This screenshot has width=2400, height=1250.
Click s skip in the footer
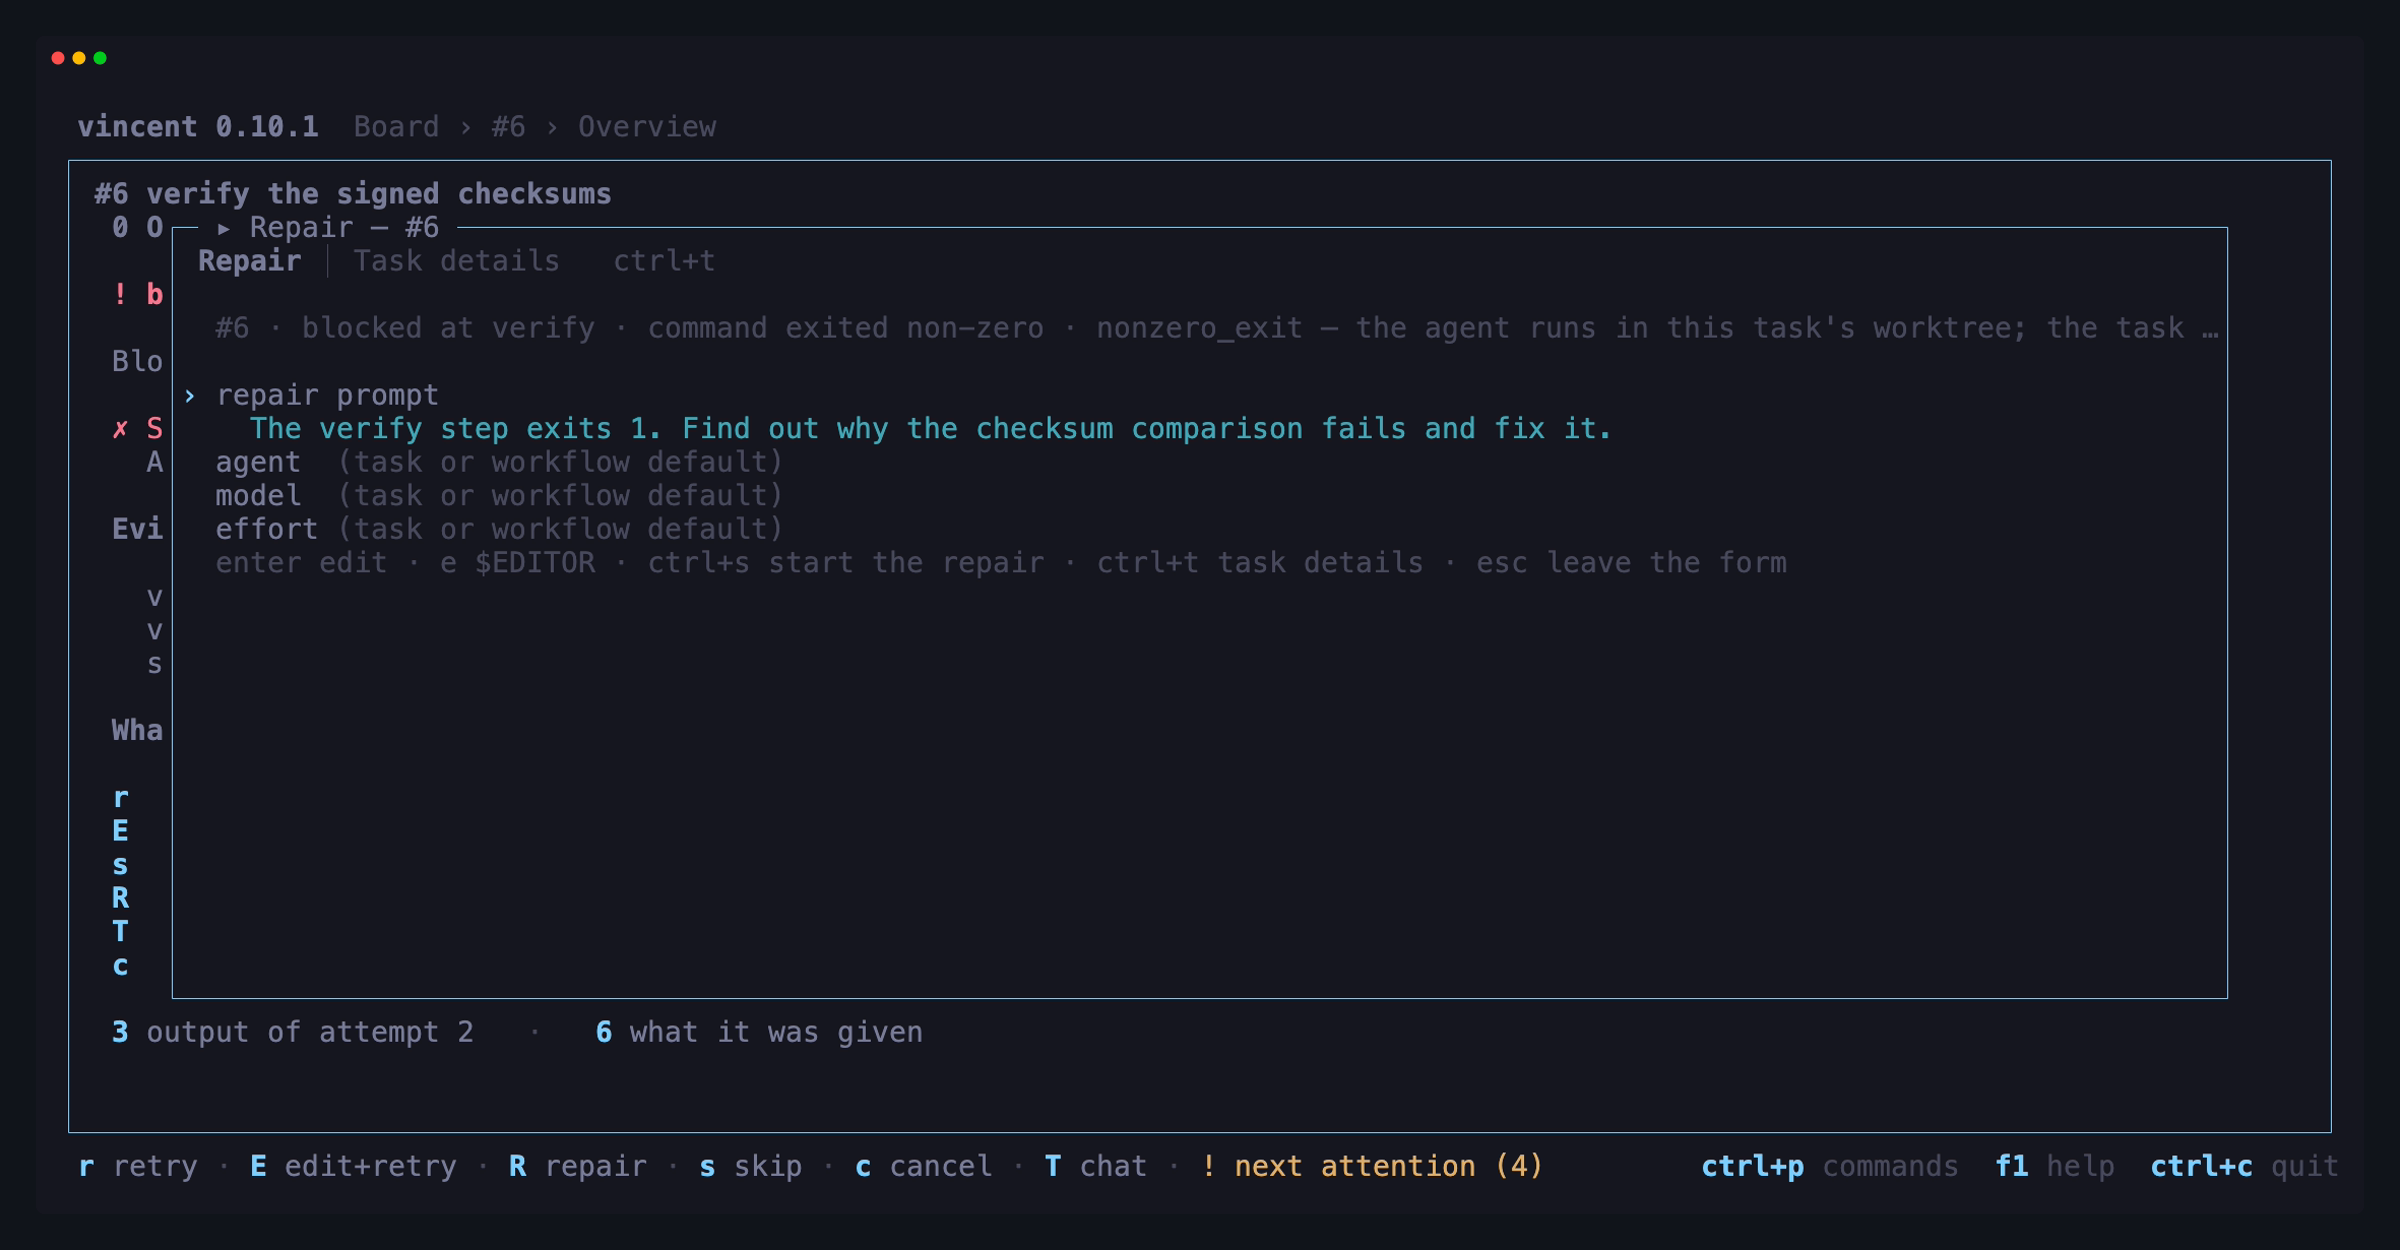pos(750,1166)
